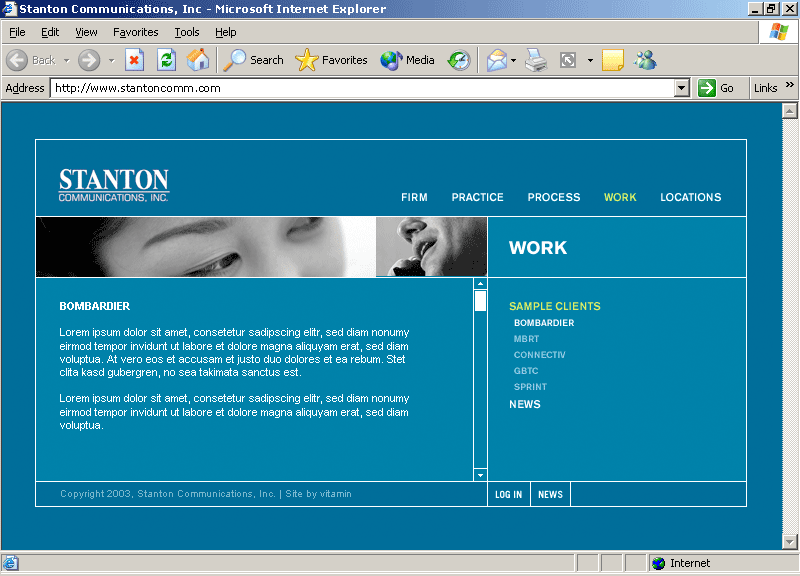Open the View menu

point(86,32)
